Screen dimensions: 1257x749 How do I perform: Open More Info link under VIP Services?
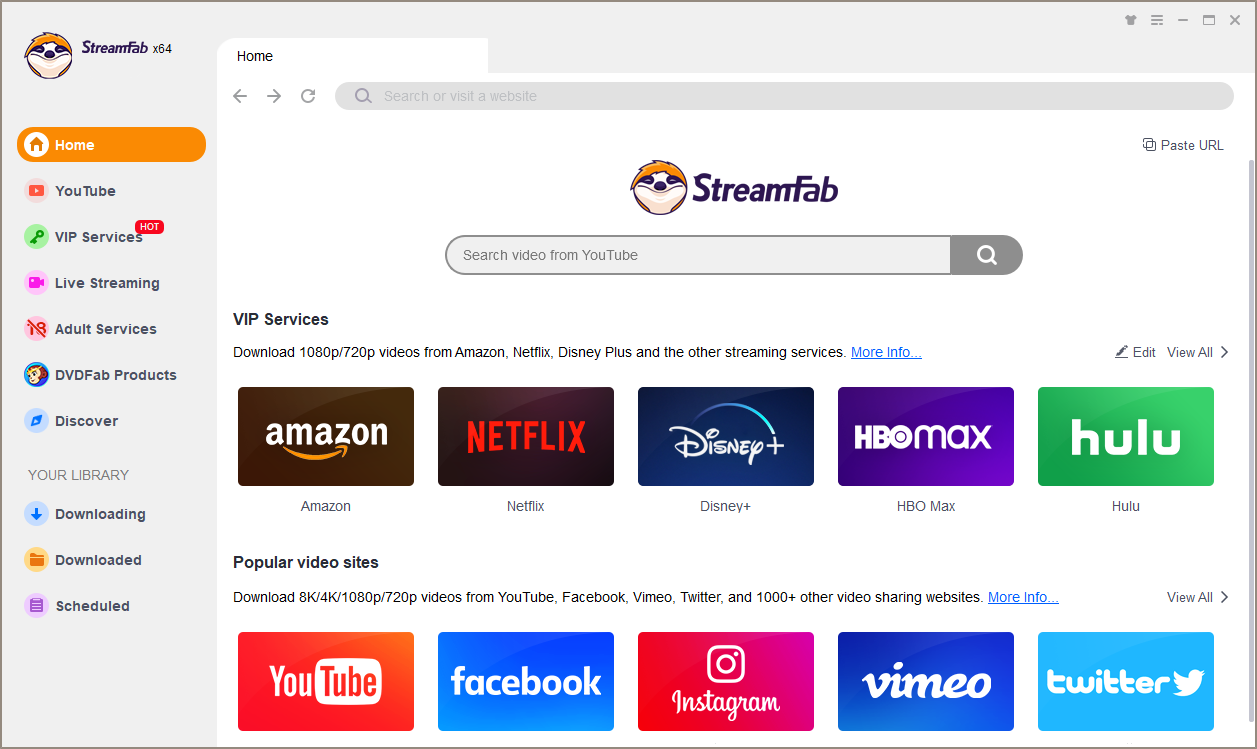tap(886, 352)
